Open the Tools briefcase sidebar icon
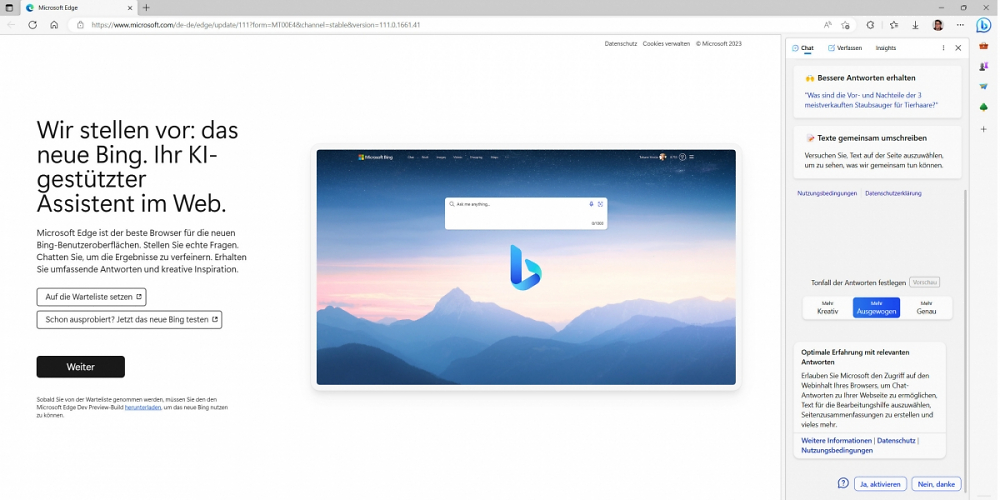The image size is (1000, 500). (983, 47)
